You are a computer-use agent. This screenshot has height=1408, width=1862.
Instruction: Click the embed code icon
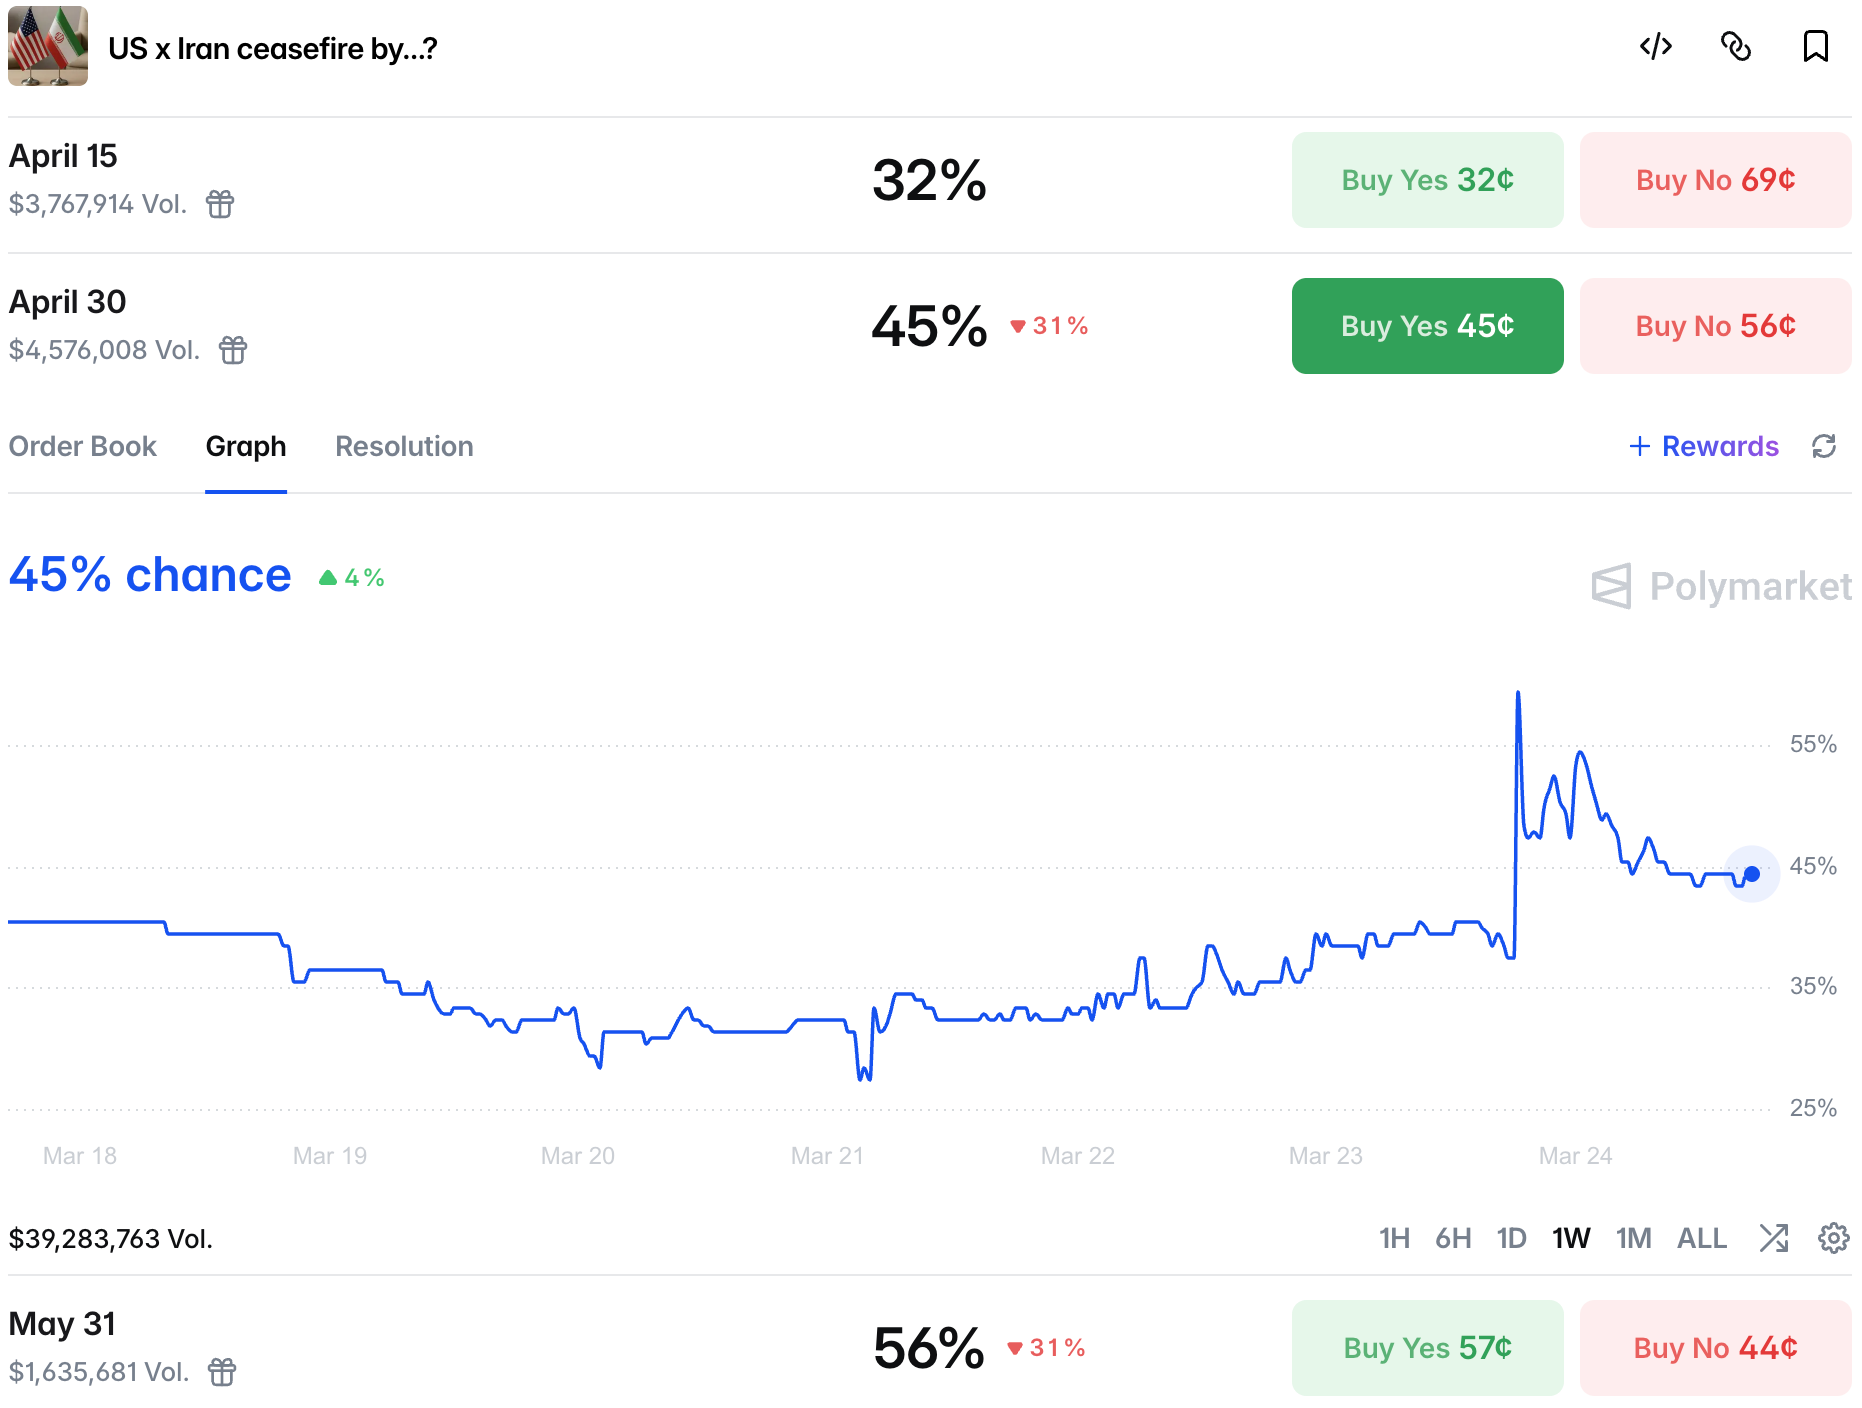1656,47
